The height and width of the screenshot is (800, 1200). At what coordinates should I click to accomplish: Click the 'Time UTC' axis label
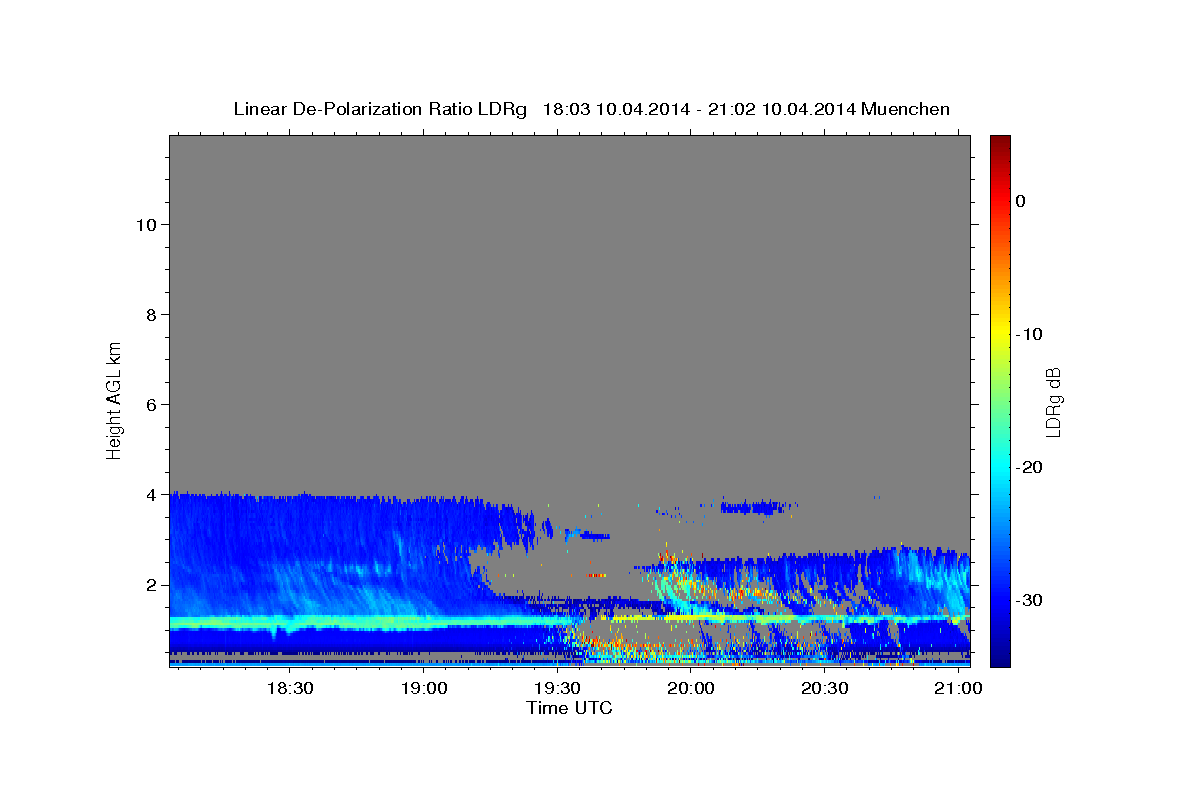(x=569, y=708)
